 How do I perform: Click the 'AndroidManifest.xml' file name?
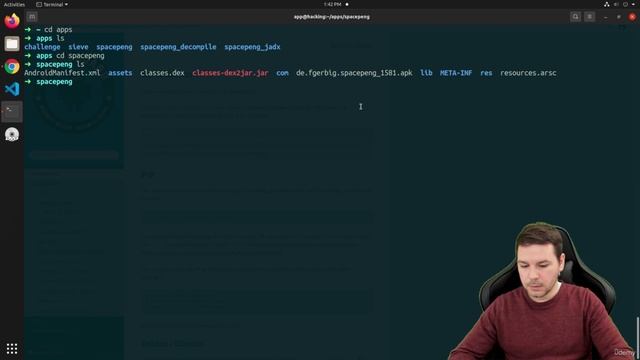coord(62,73)
